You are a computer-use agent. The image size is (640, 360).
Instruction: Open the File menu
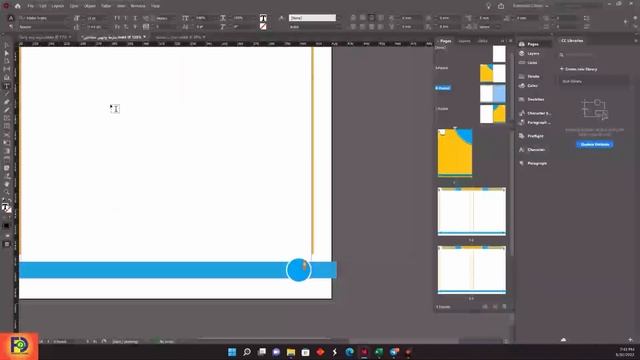[x=31, y=6]
